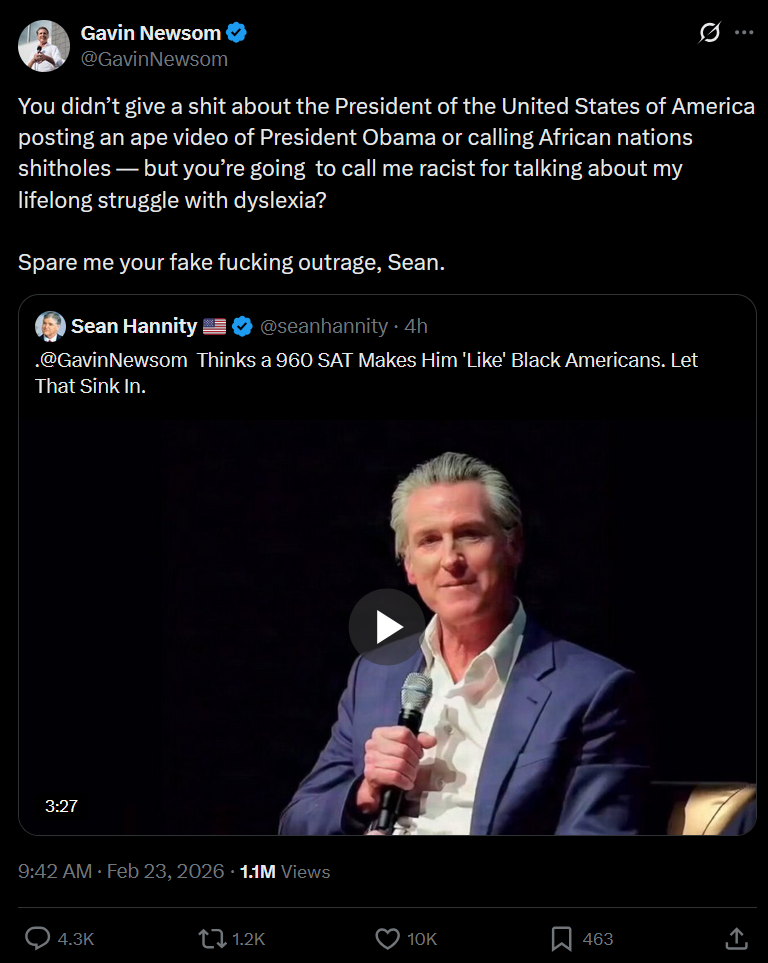768x963 pixels.
Task: Click the @GavinNewsom handle under the name
Action: (154, 59)
